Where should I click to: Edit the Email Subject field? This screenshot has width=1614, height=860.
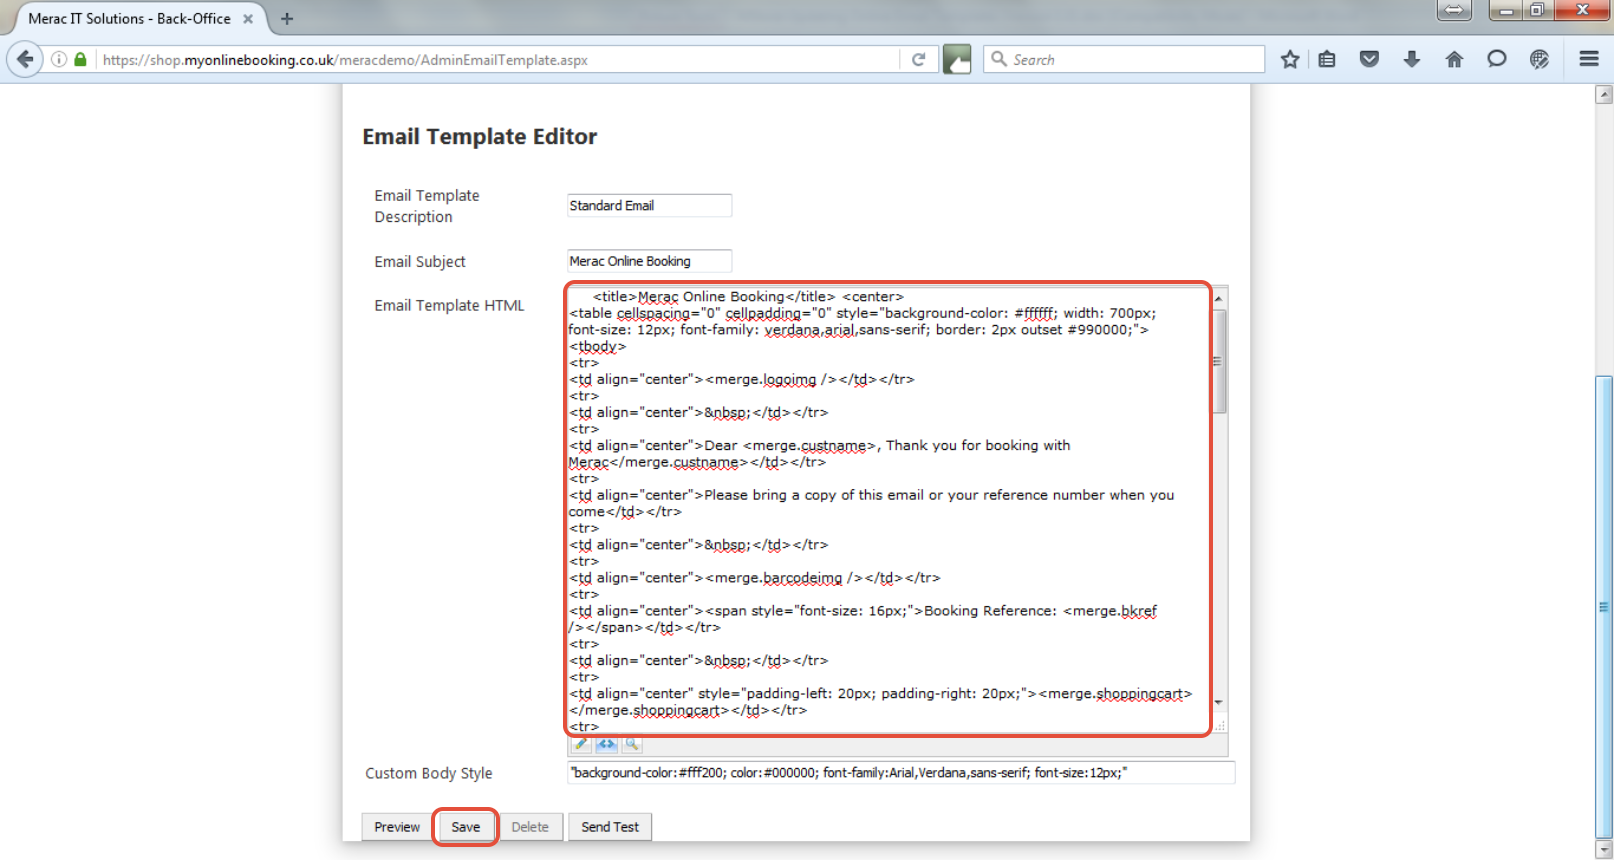649,261
